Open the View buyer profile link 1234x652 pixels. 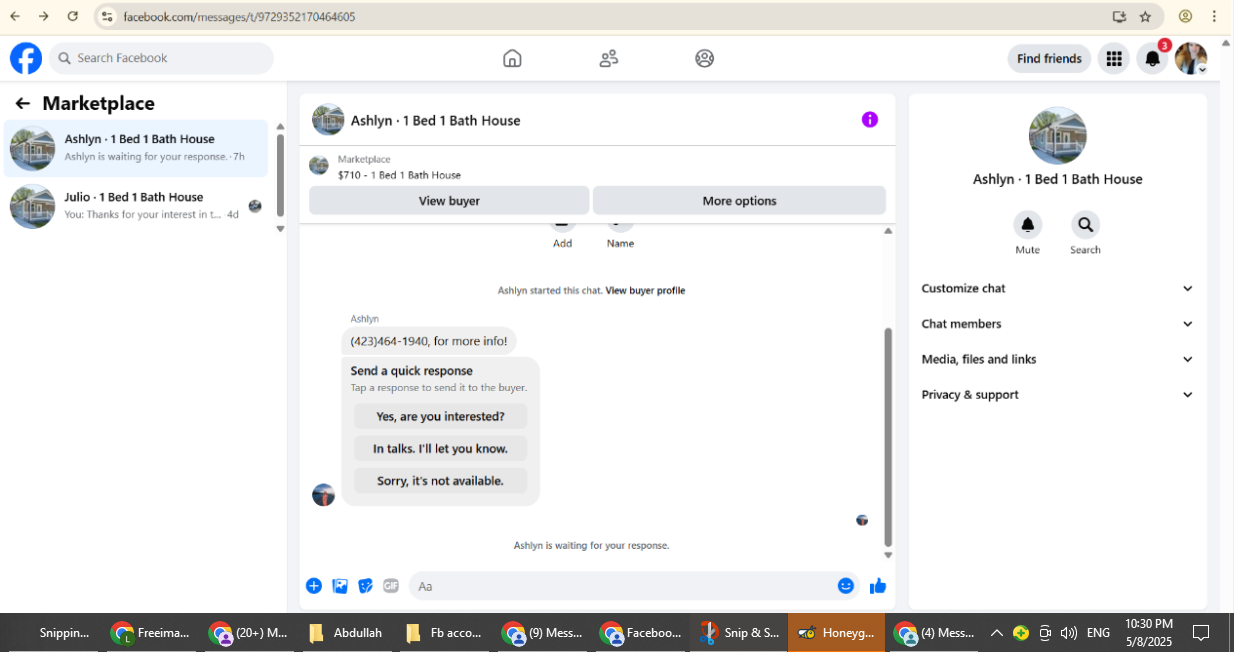tap(645, 291)
